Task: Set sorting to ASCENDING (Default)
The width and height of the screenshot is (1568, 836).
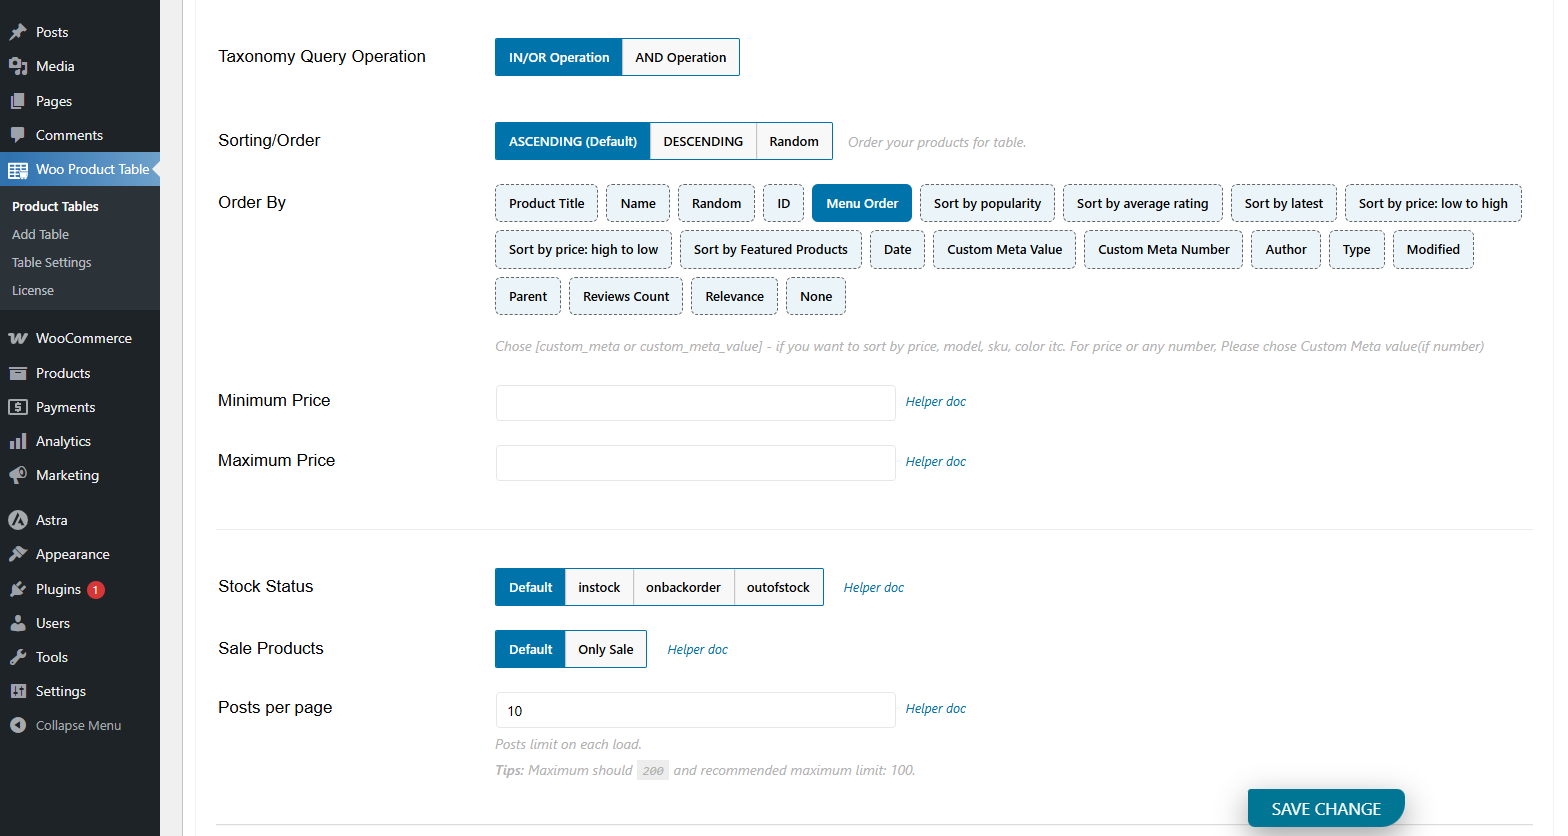Action: (x=573, y=141)
